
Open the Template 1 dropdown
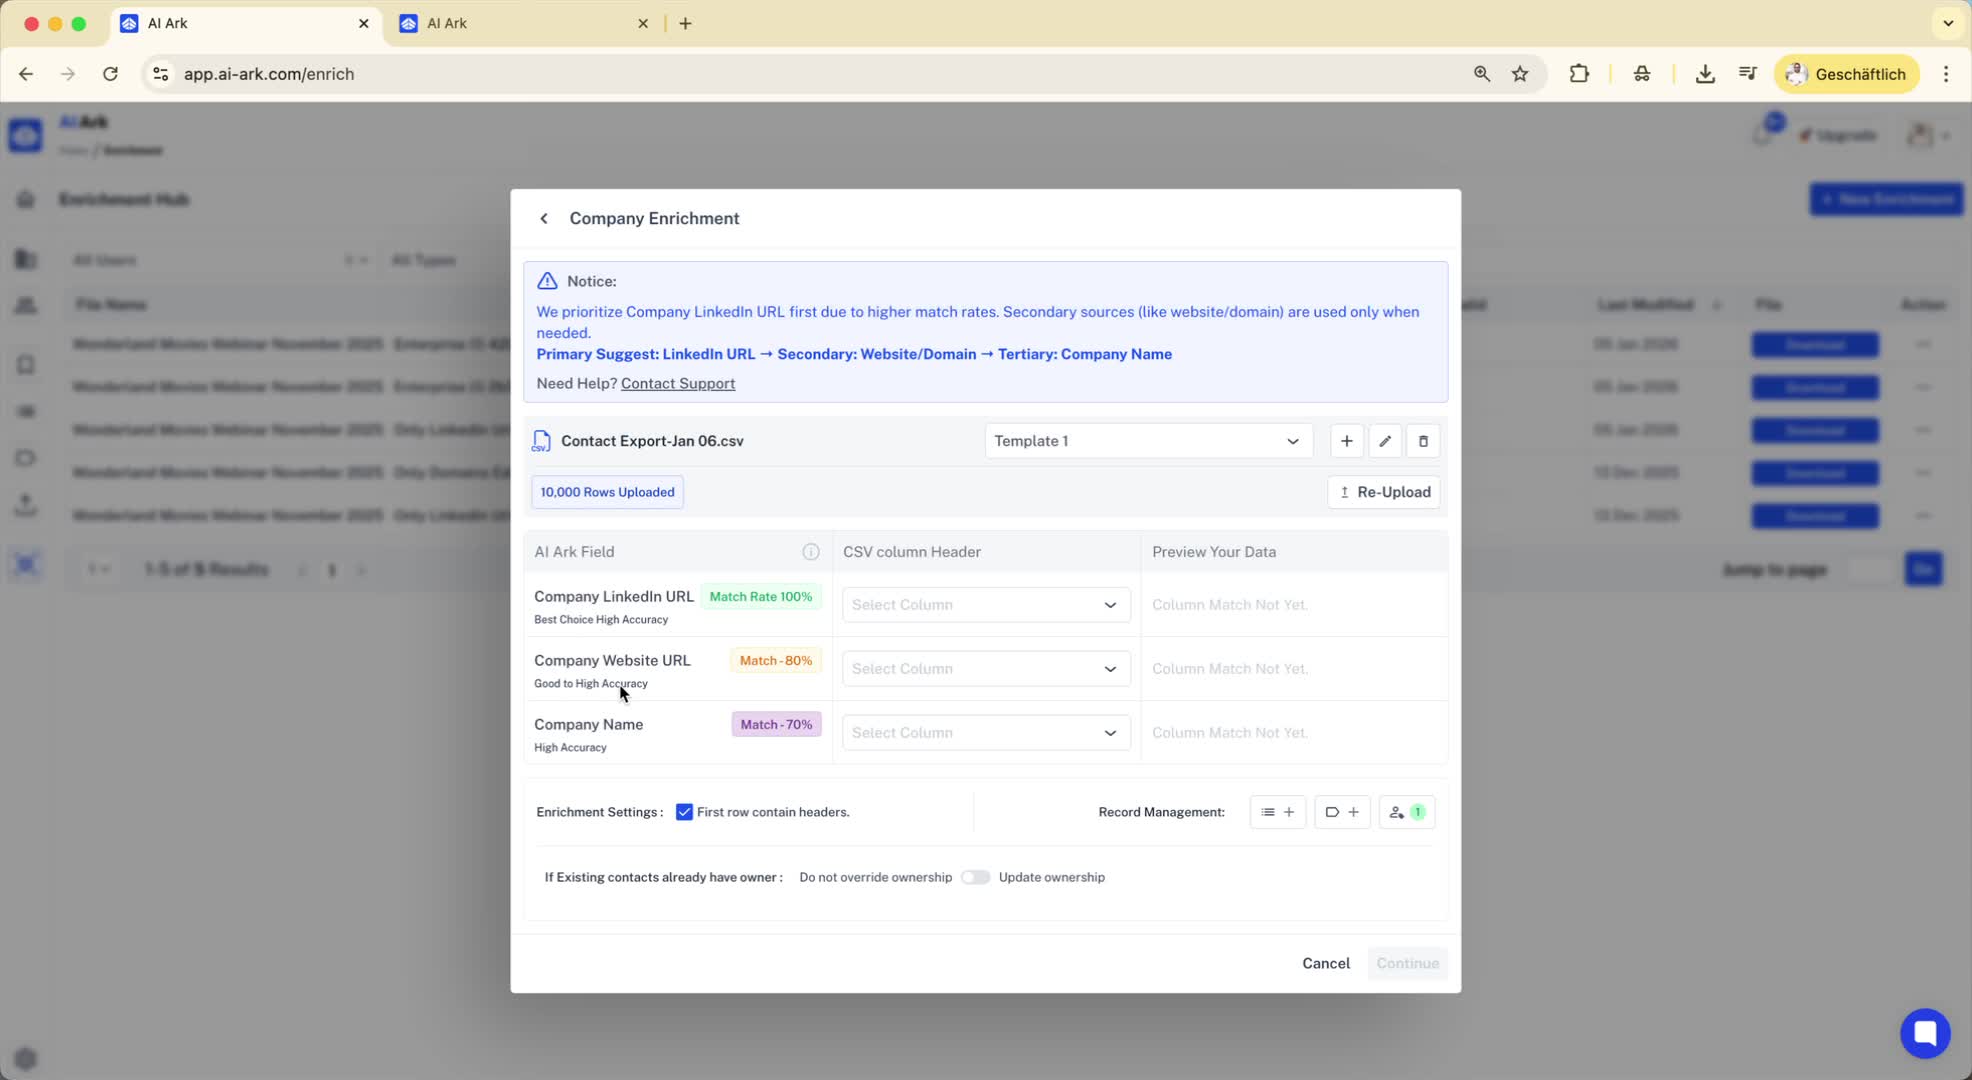[x=1147, y=441]
